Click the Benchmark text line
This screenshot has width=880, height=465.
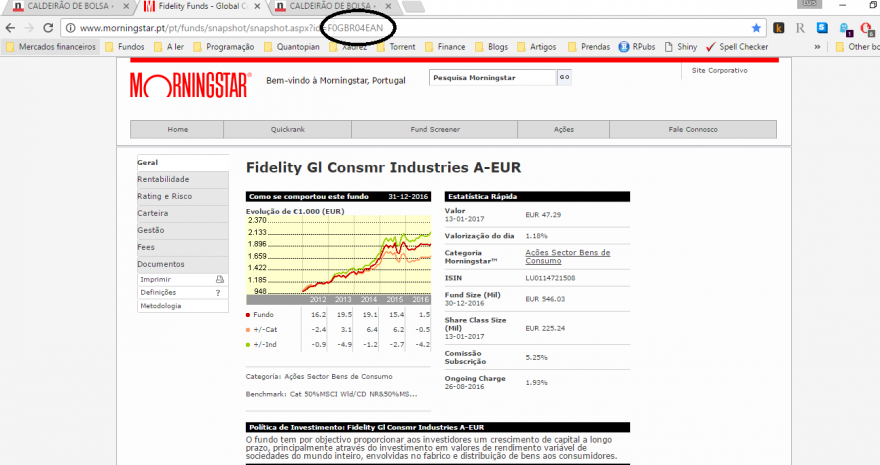pos(331,394)
